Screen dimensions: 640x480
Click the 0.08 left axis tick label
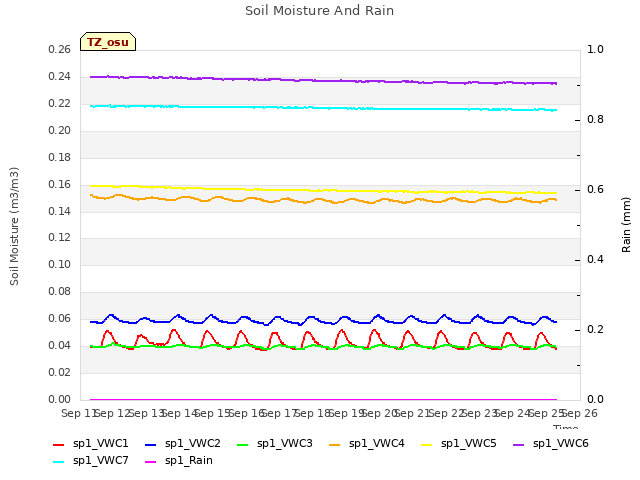tap(59, 291)
